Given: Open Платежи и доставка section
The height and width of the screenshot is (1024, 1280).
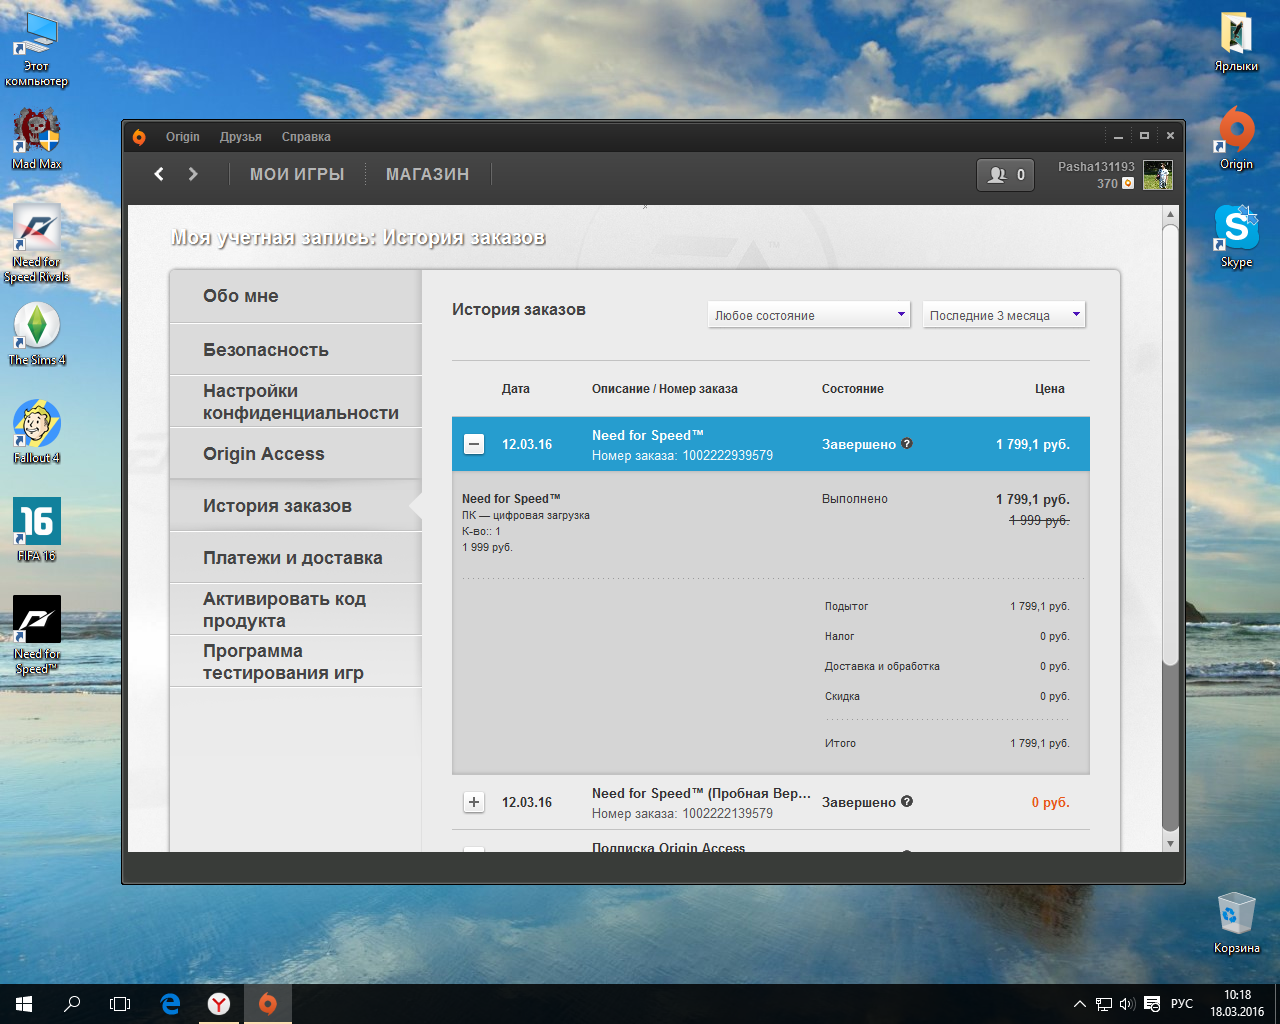Looking at the screenshot, I should pos(296,558).
